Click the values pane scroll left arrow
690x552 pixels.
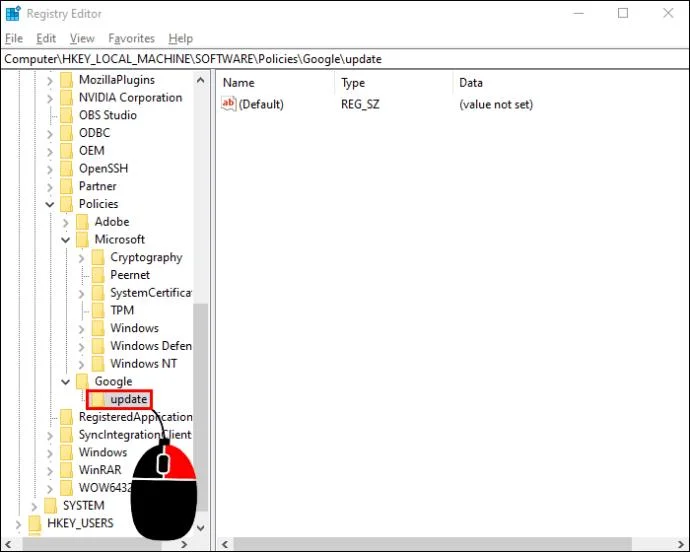pos(225,544)
